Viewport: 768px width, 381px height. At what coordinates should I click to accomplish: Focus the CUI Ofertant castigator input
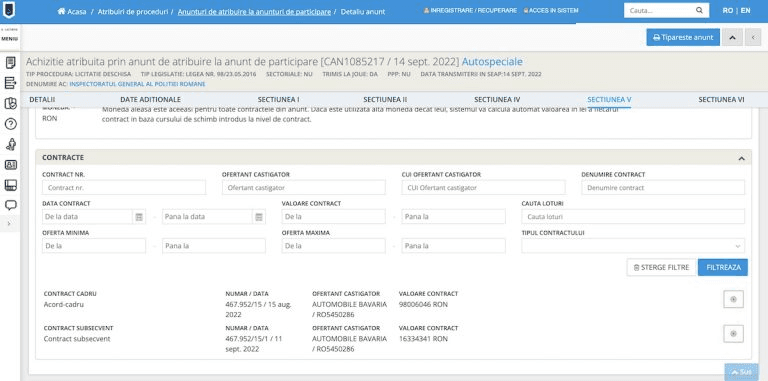(x=483, y=188)
